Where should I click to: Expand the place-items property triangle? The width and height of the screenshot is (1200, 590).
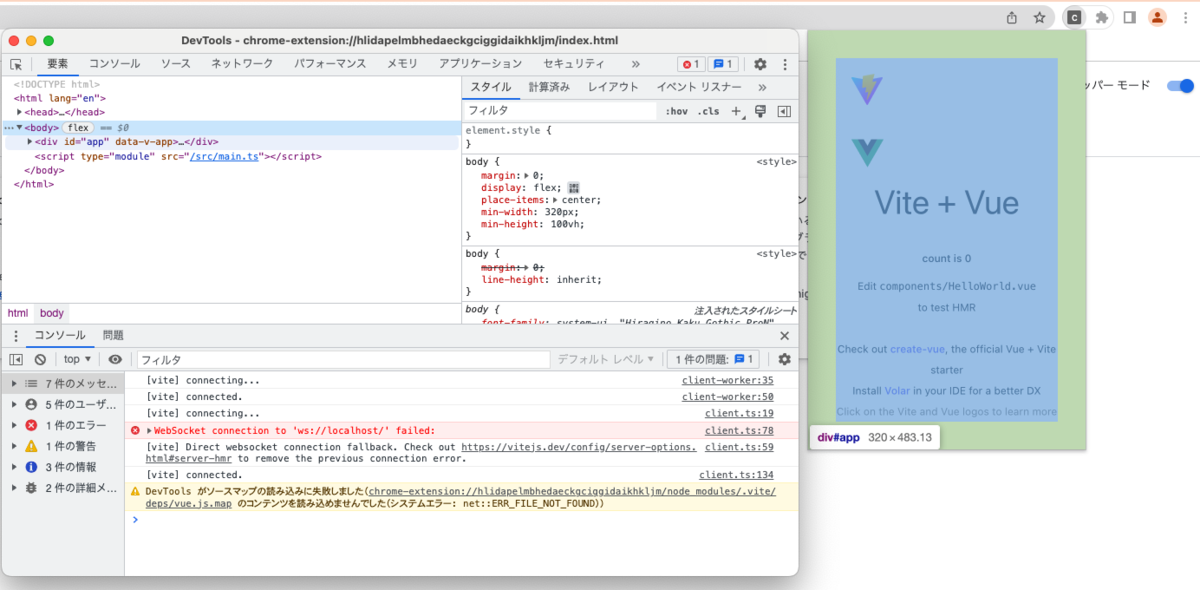(555, 200)
